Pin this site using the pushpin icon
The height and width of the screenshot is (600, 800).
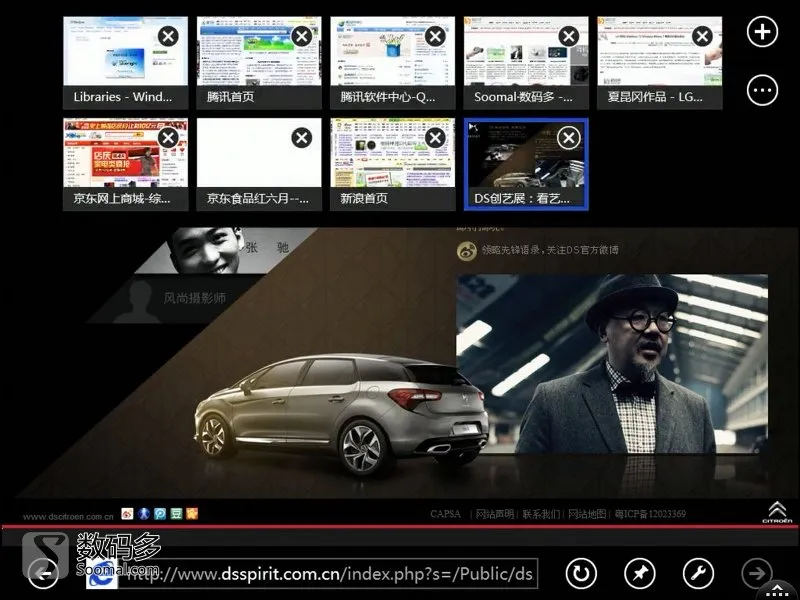point(640,573)
